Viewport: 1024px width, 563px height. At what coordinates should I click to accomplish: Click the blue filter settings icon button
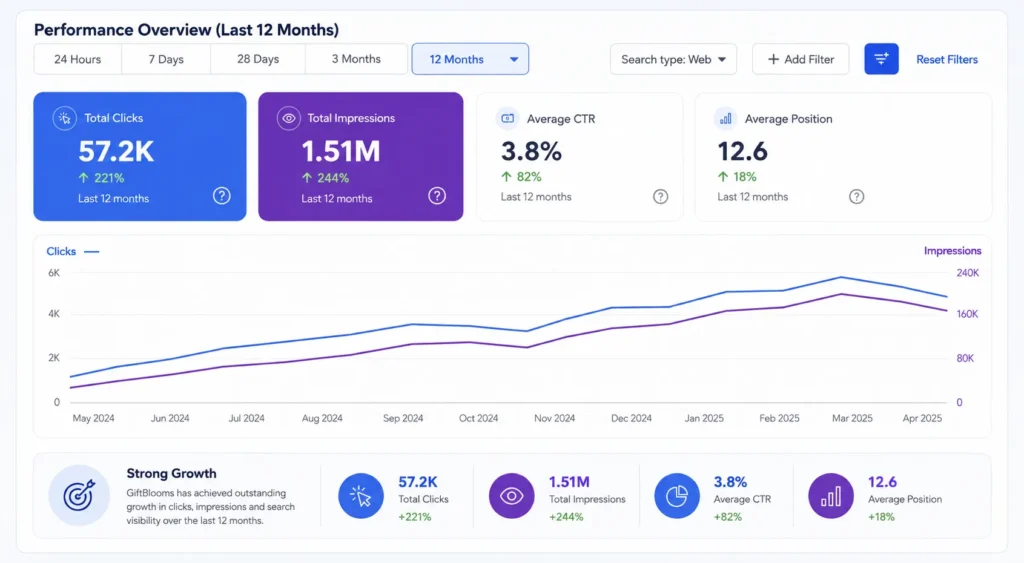point(881,59)
